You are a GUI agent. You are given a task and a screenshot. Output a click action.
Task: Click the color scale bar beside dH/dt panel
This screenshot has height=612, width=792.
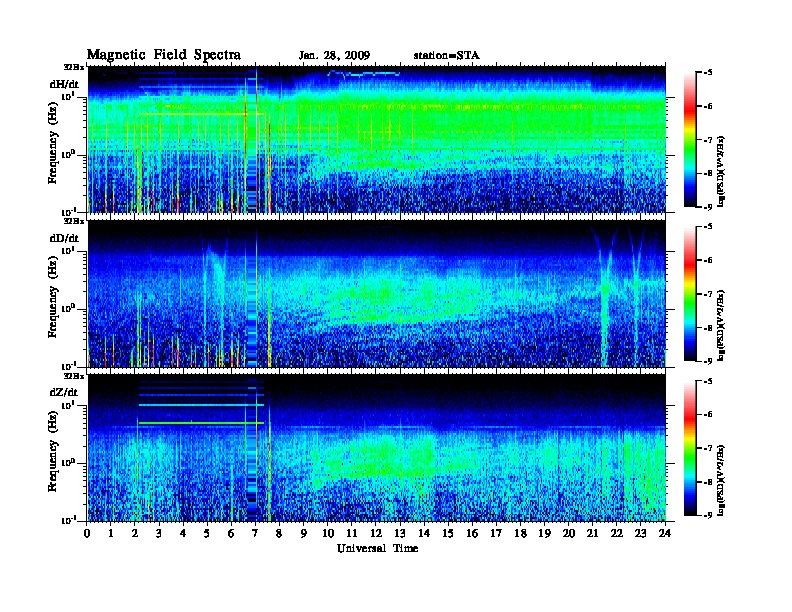pos(690,139)
